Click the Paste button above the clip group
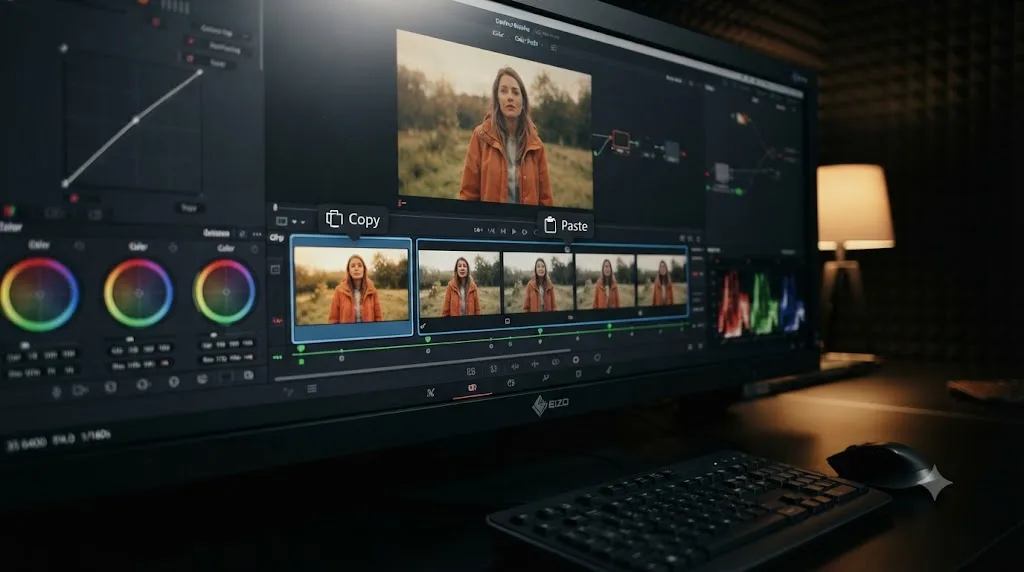 (566, 226)
